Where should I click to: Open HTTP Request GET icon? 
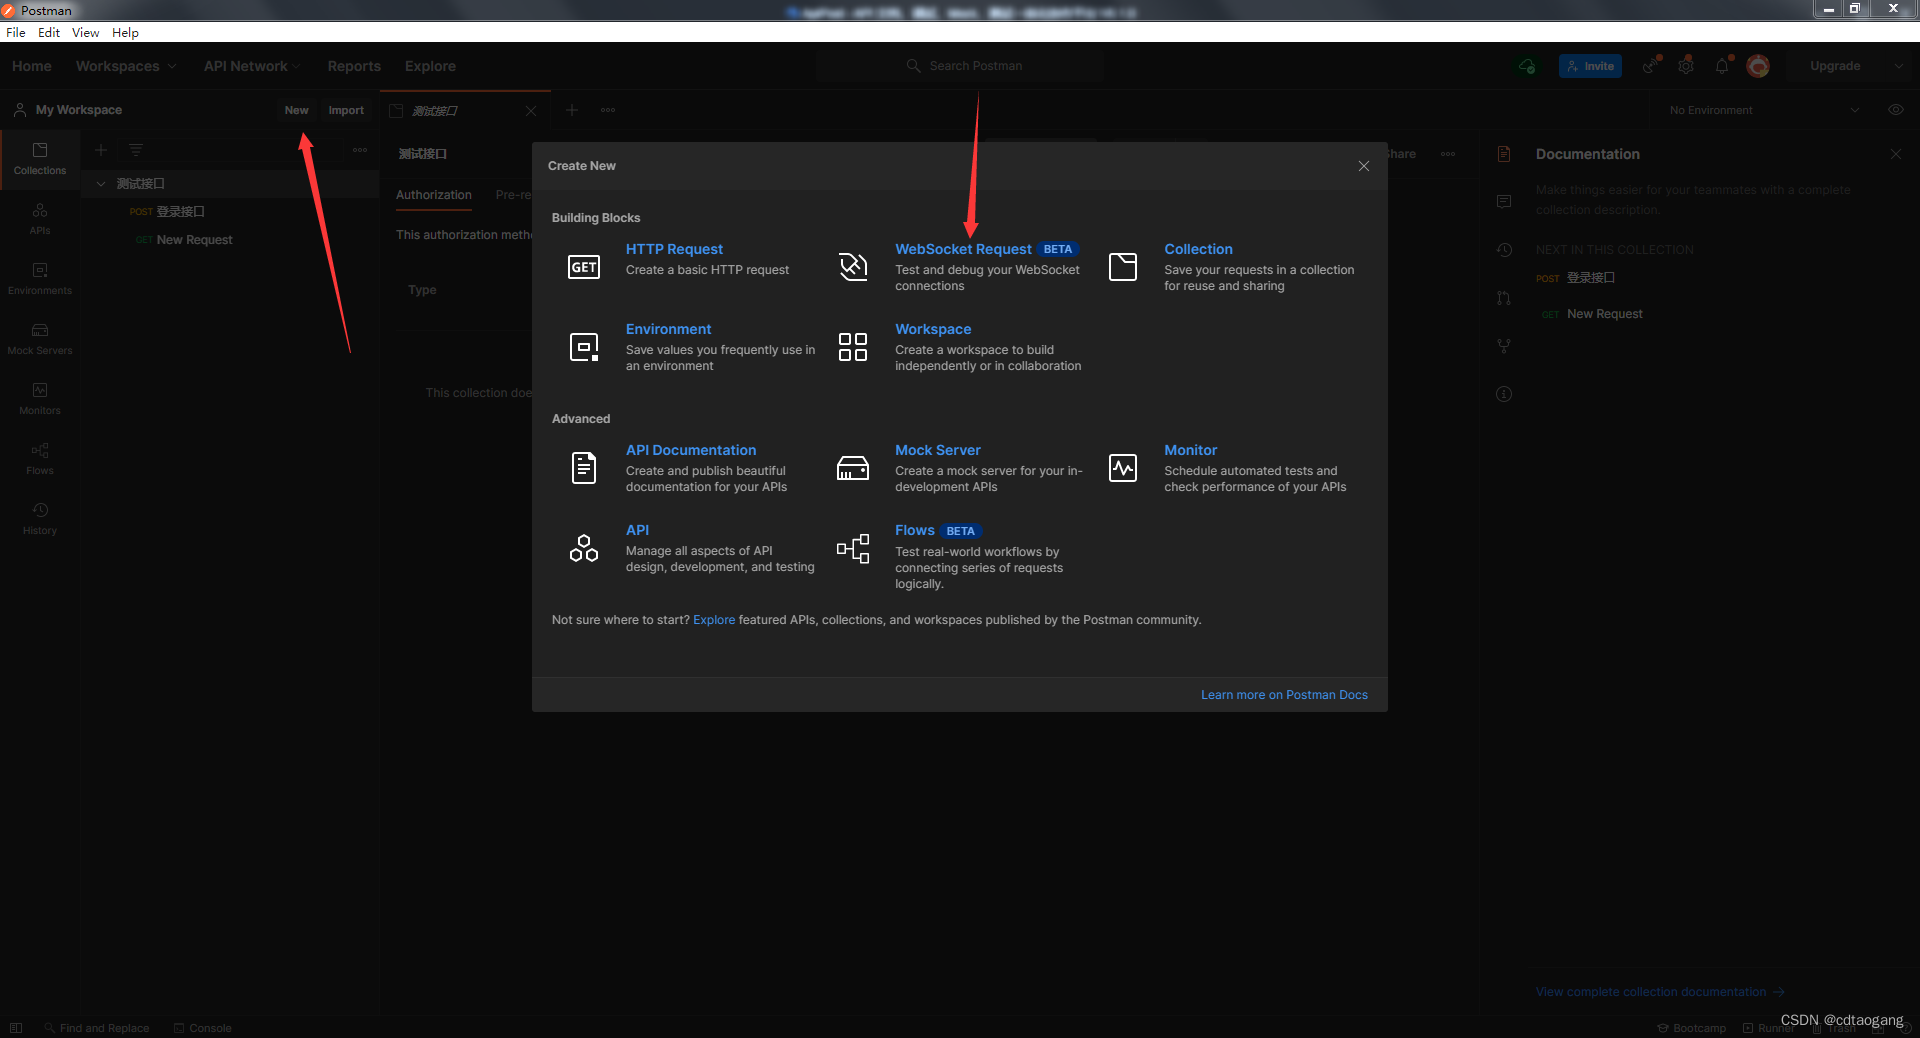tap(584, 267)
